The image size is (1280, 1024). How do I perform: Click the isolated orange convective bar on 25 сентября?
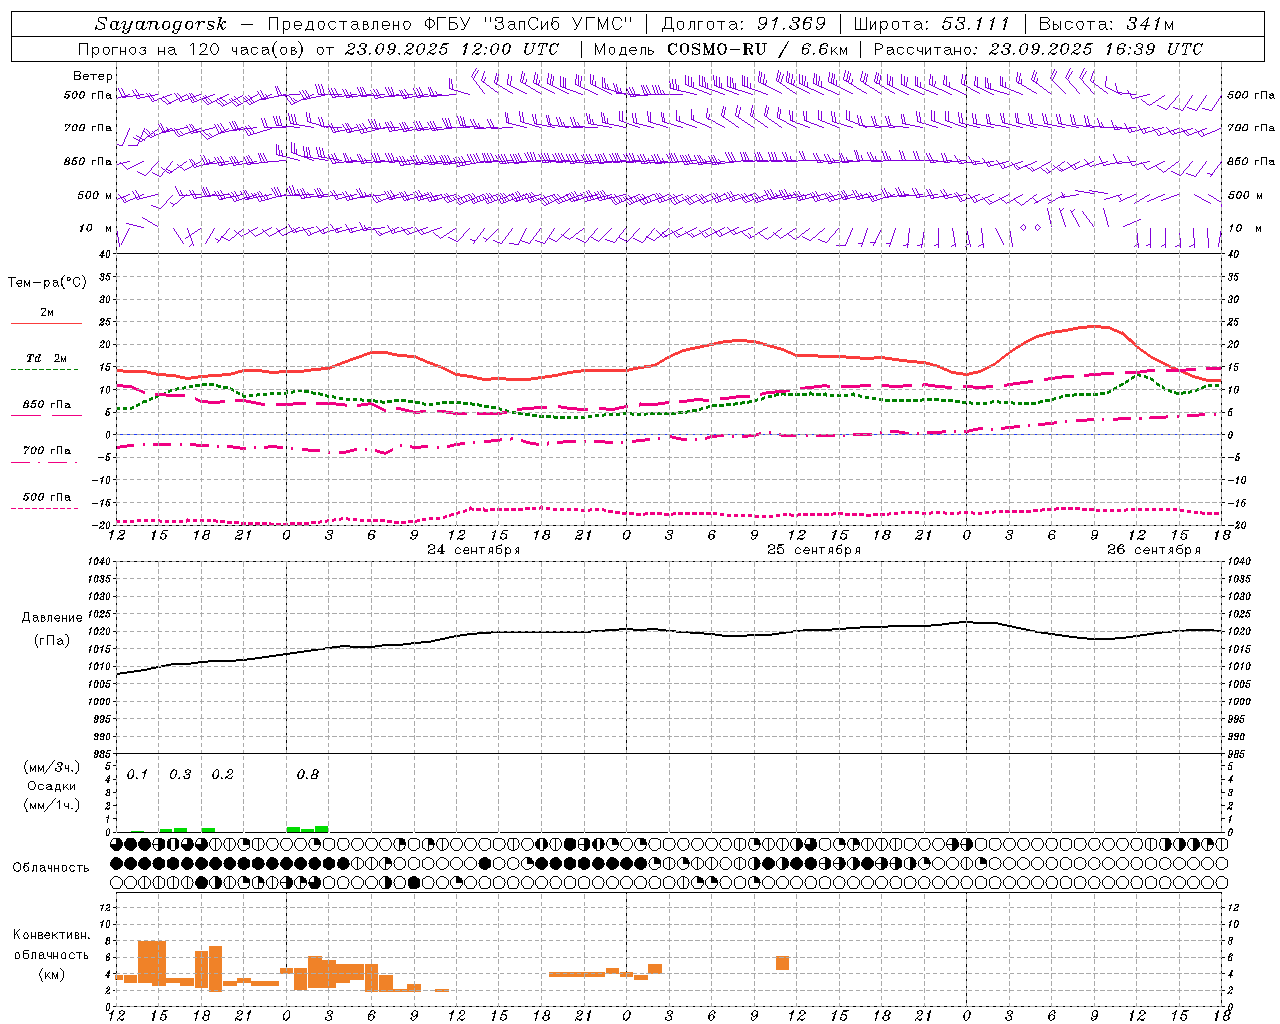coord(782,963)
